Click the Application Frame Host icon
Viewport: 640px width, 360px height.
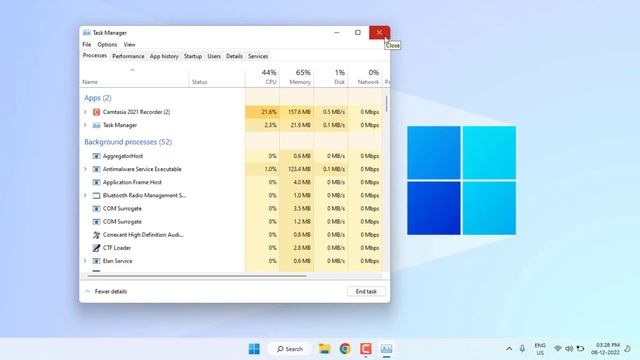96,182
